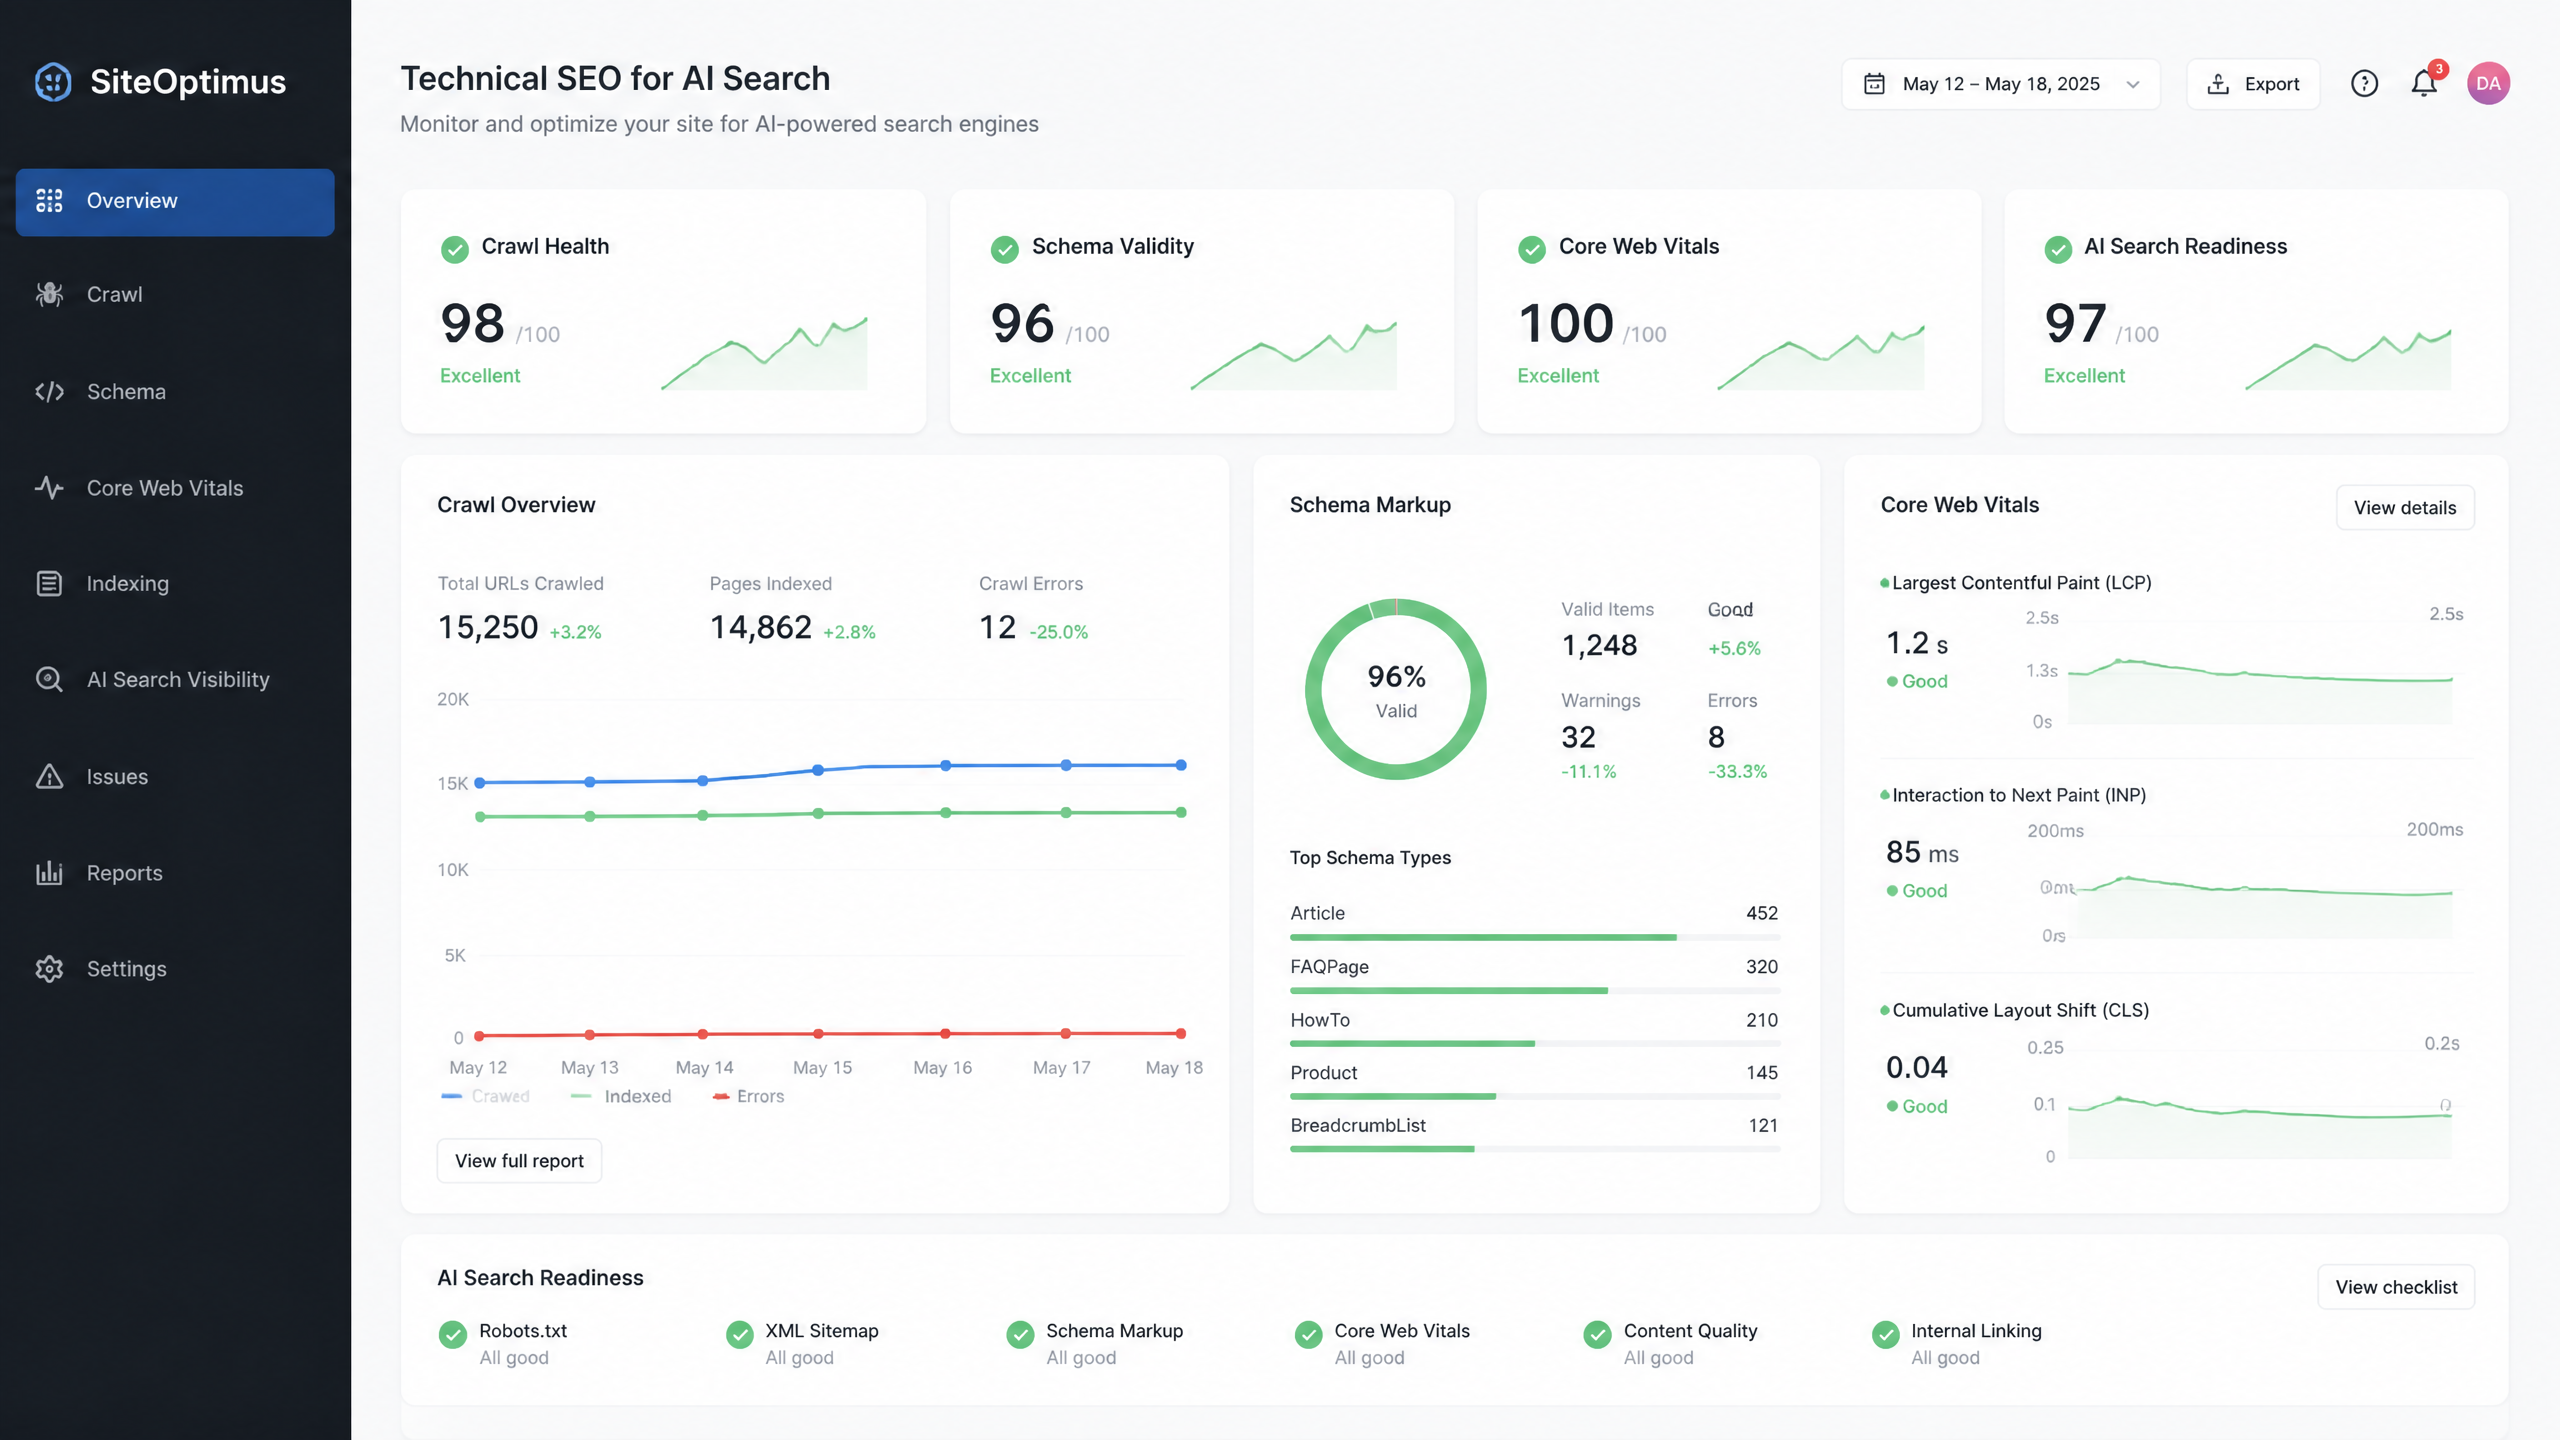This screenshot has height=1440, width=2560.
Task: Click the Pages Indexed value 14,862
Action: pyautogui.click(x=761, y=627)
